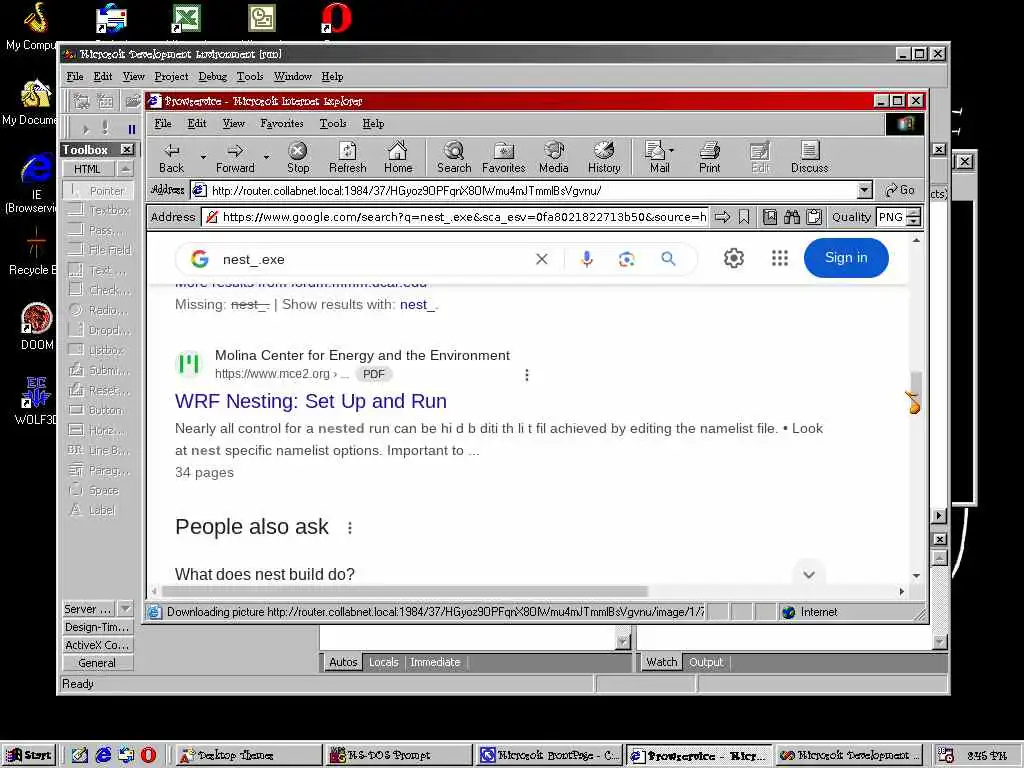Open the ActiveX Controls tab in Toolbox
Screen dimensions: 1024x768
pos(97,645)
